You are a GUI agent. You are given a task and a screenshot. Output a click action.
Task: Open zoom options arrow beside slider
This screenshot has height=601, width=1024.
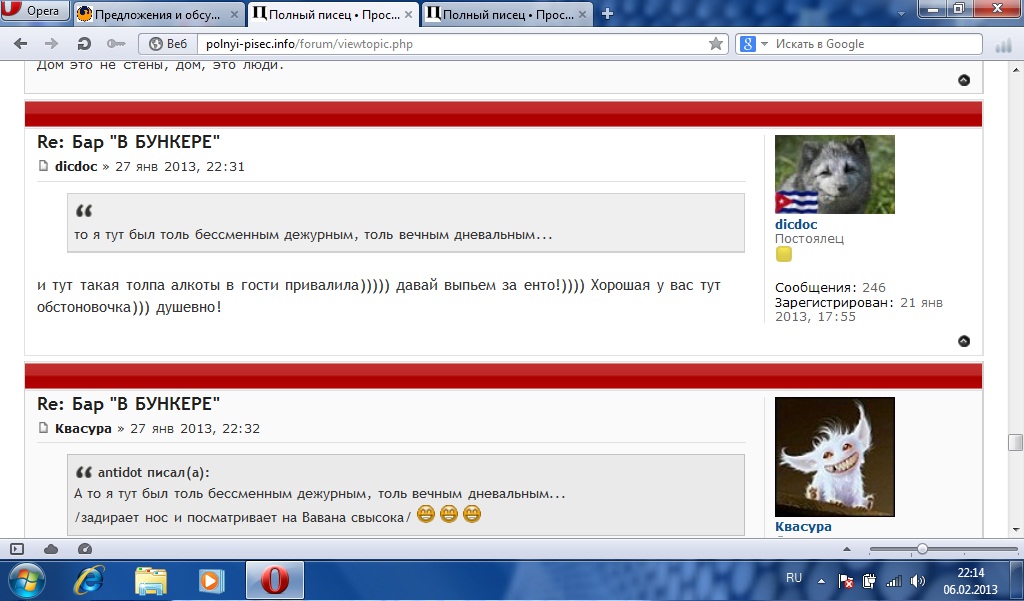(847, 549)
